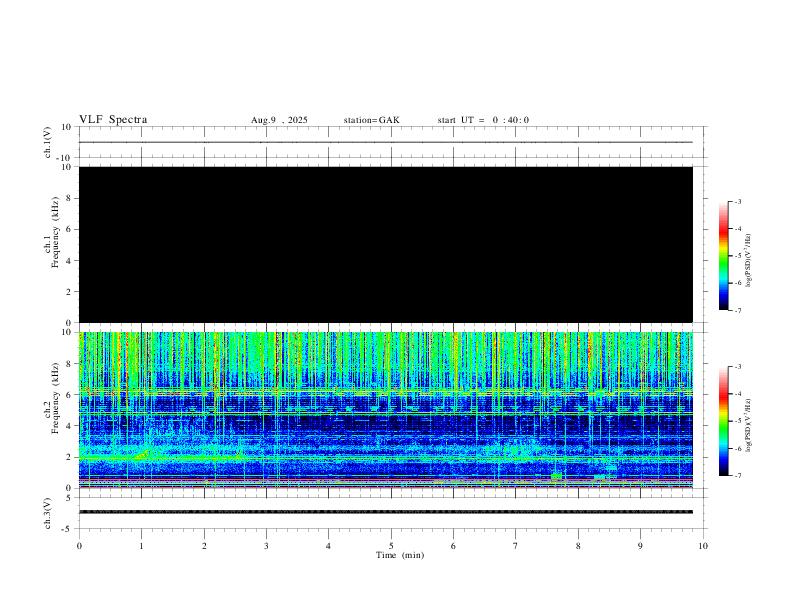
Task: Click the time axis tick label "5"
Action: [x=391, y=546]
